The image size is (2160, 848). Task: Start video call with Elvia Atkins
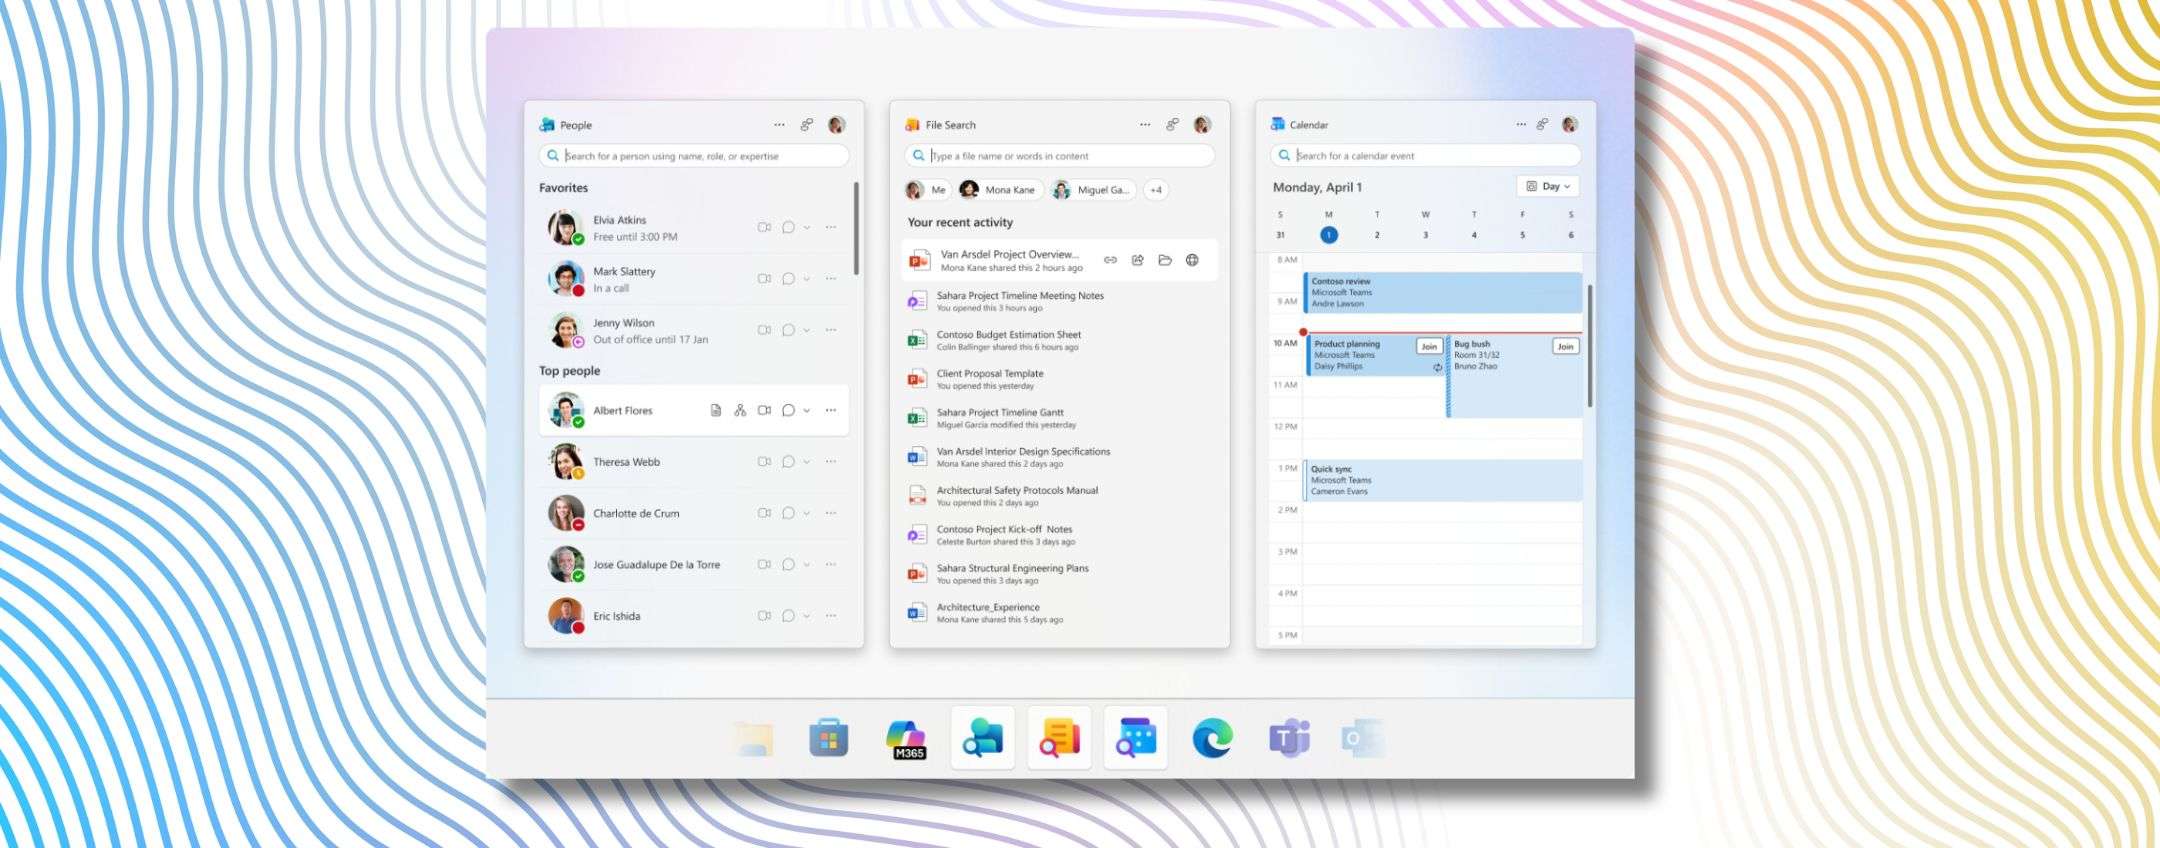click(x=764, y=227)
